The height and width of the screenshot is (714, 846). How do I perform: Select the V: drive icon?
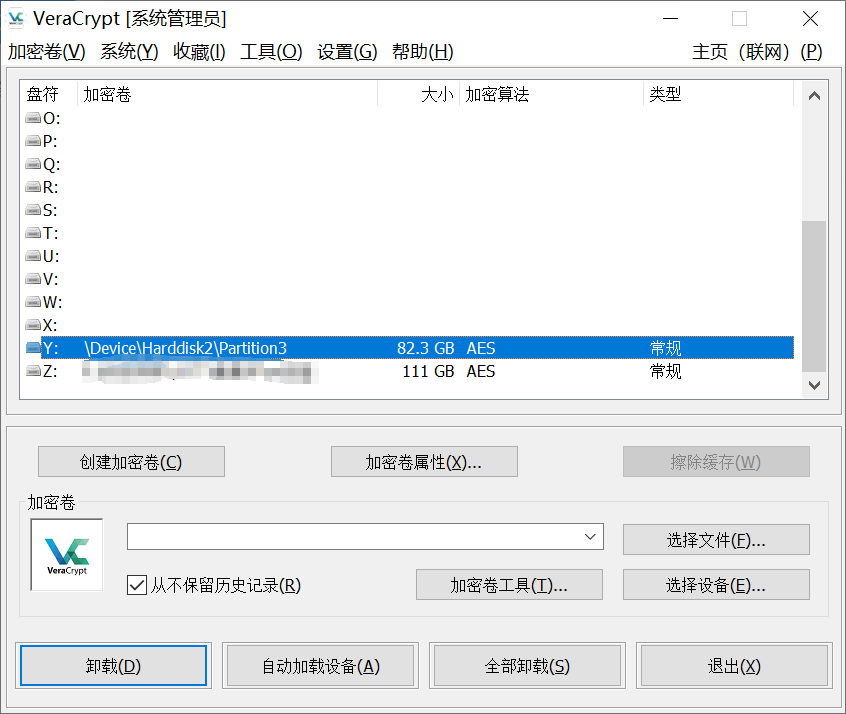coord(33,278)
